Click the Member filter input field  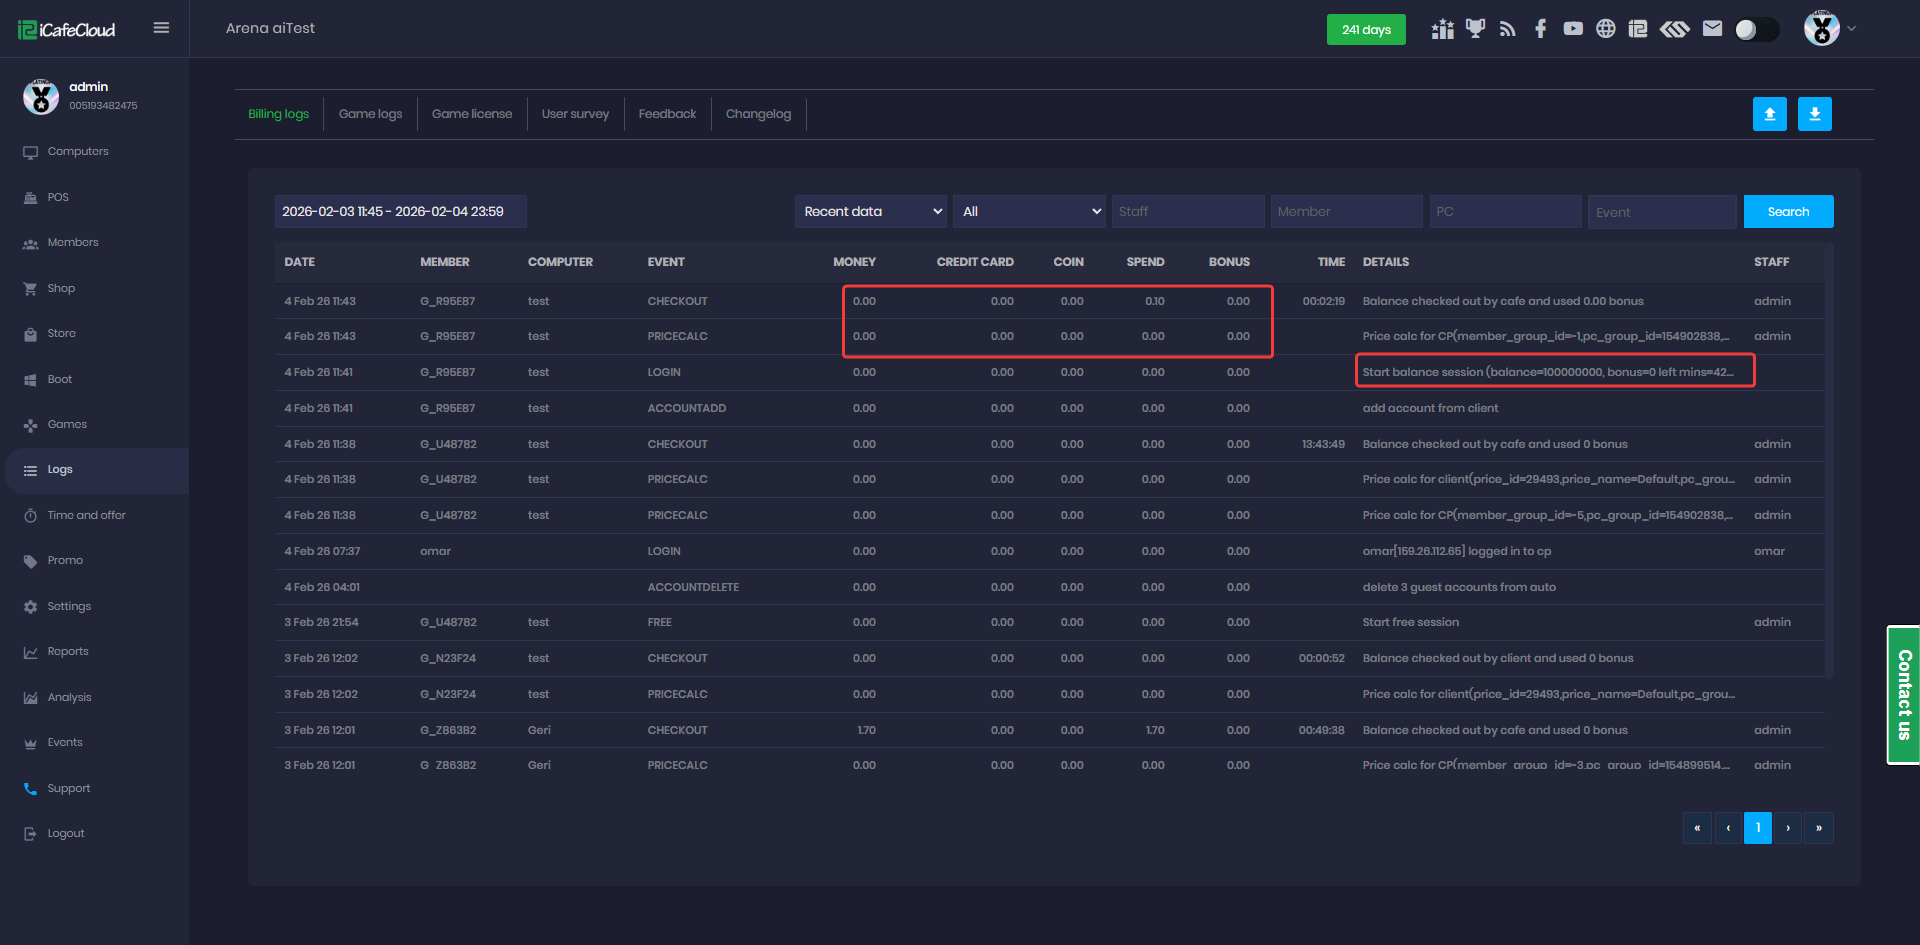click(1346, 212)
